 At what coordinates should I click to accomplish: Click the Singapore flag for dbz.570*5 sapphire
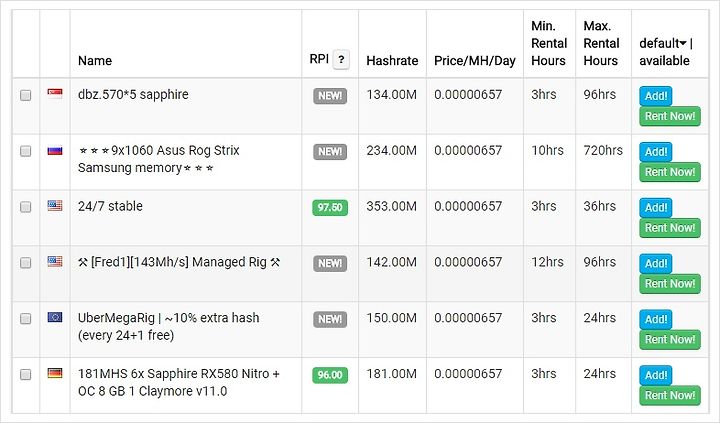[55, 94]
